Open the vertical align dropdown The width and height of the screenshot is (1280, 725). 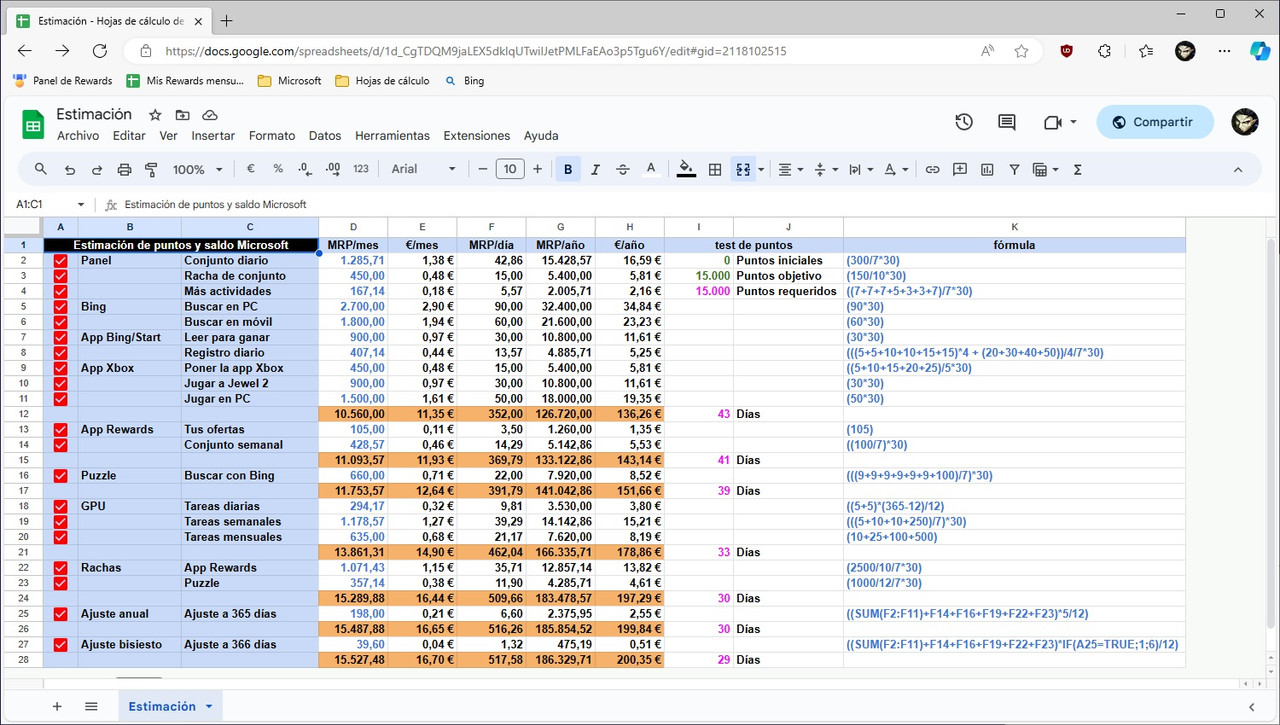click(826, 169)
